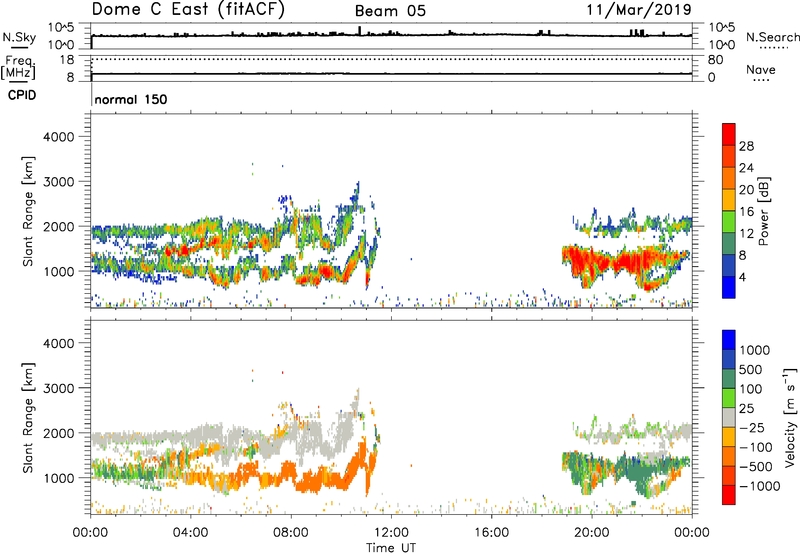The height and width of the screenshot is (554, 800).
Task: Click the teal Velocity segment between 100 and 500
Action: click(729, 379)
